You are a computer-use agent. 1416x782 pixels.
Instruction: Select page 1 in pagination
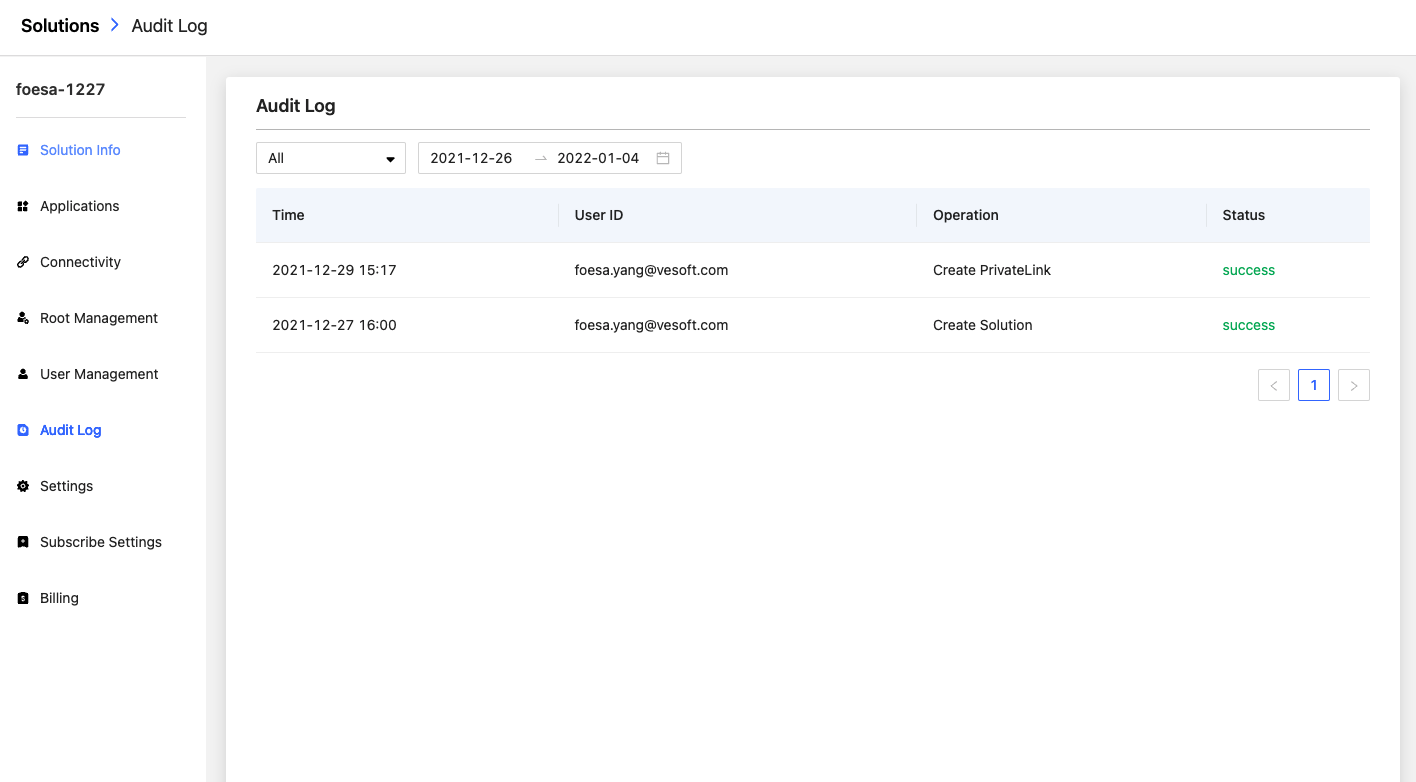[1314, 385]
